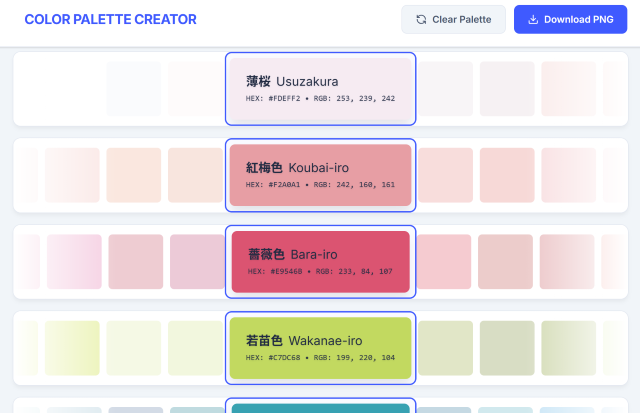Choose the second swatch right of Wakanae-iro

pyautogui.click(x=507, y=348)
